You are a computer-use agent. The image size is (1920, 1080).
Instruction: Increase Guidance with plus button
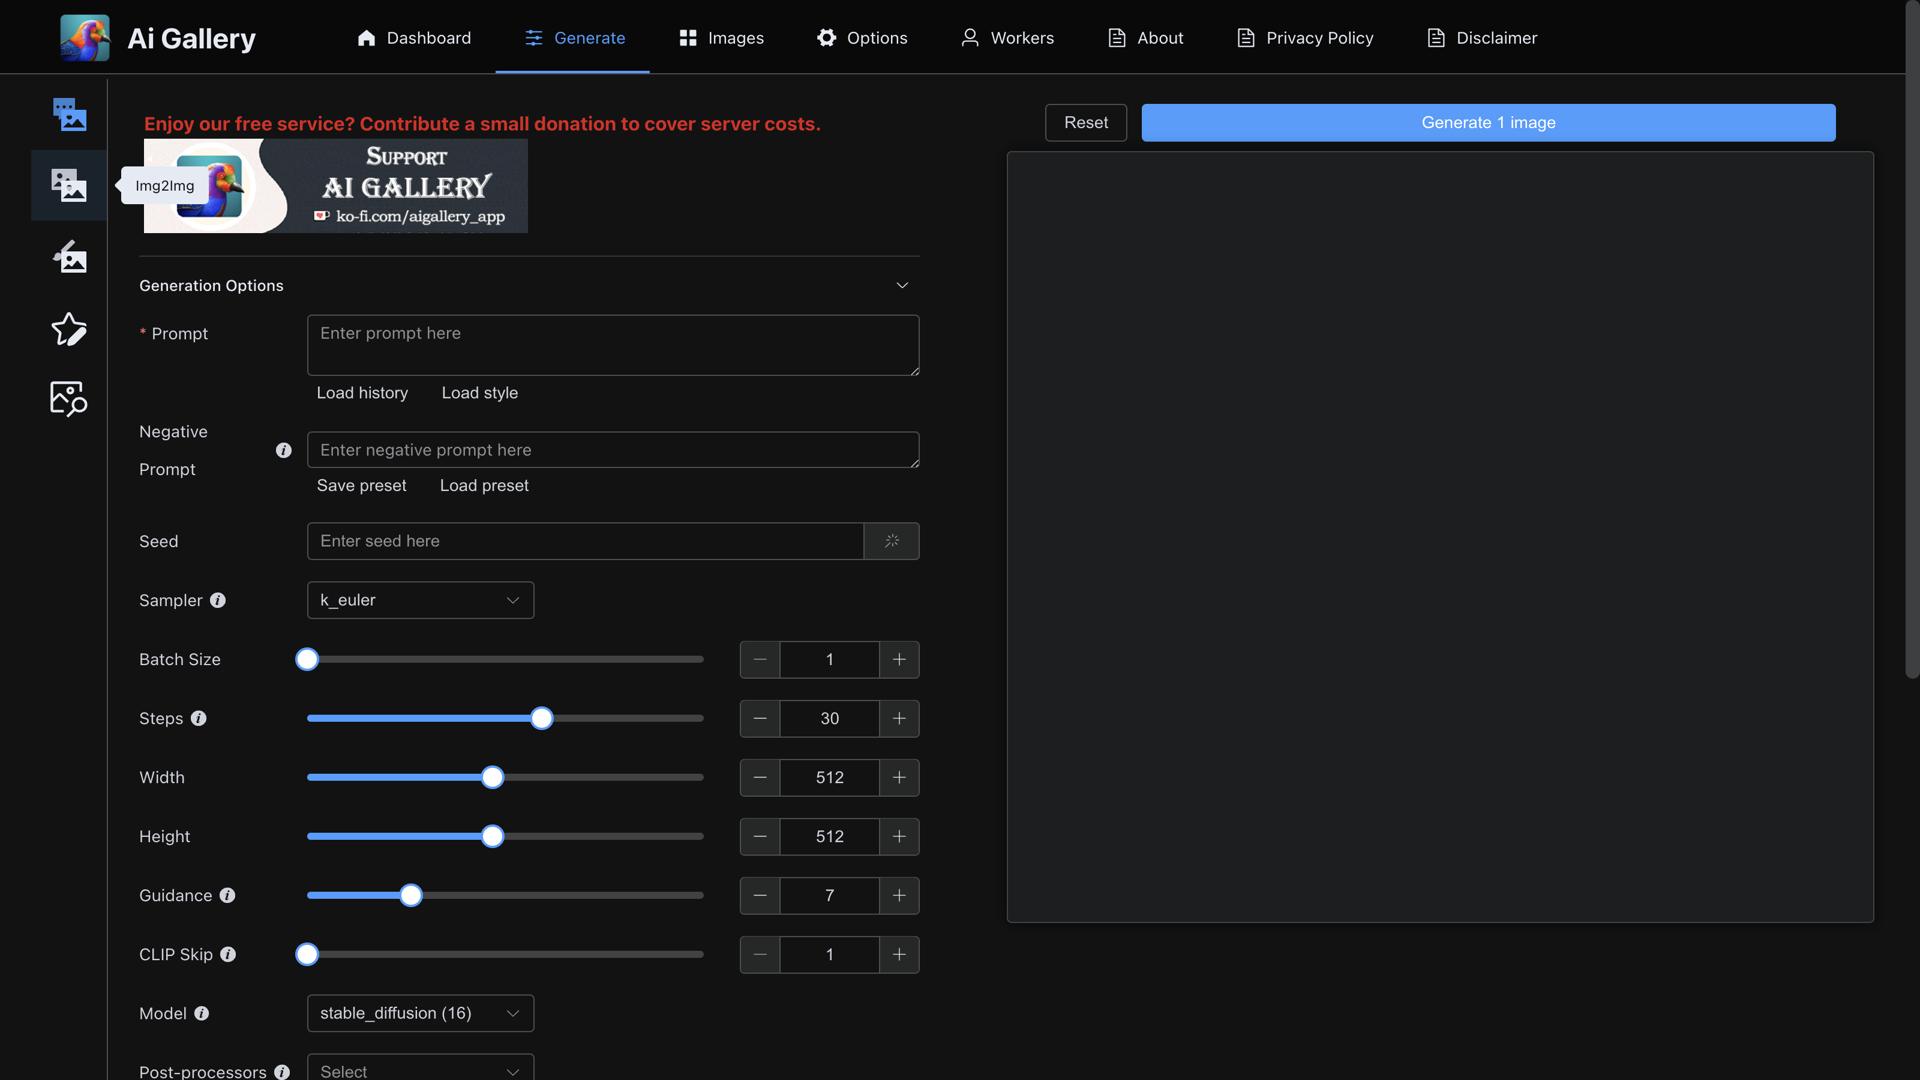coord(899,895)
